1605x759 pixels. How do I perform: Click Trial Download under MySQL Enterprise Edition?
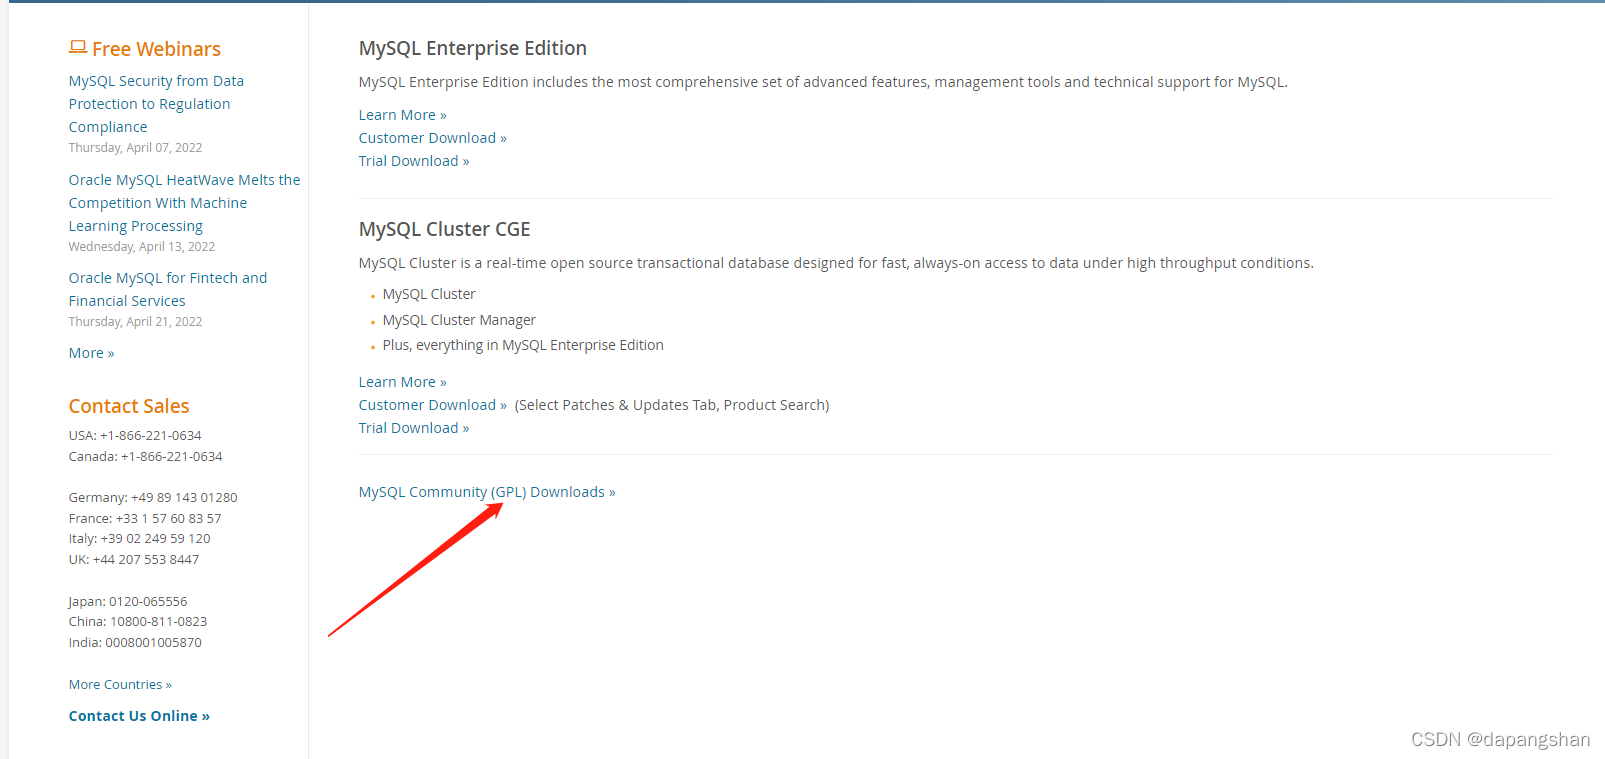tap(414, 161)
